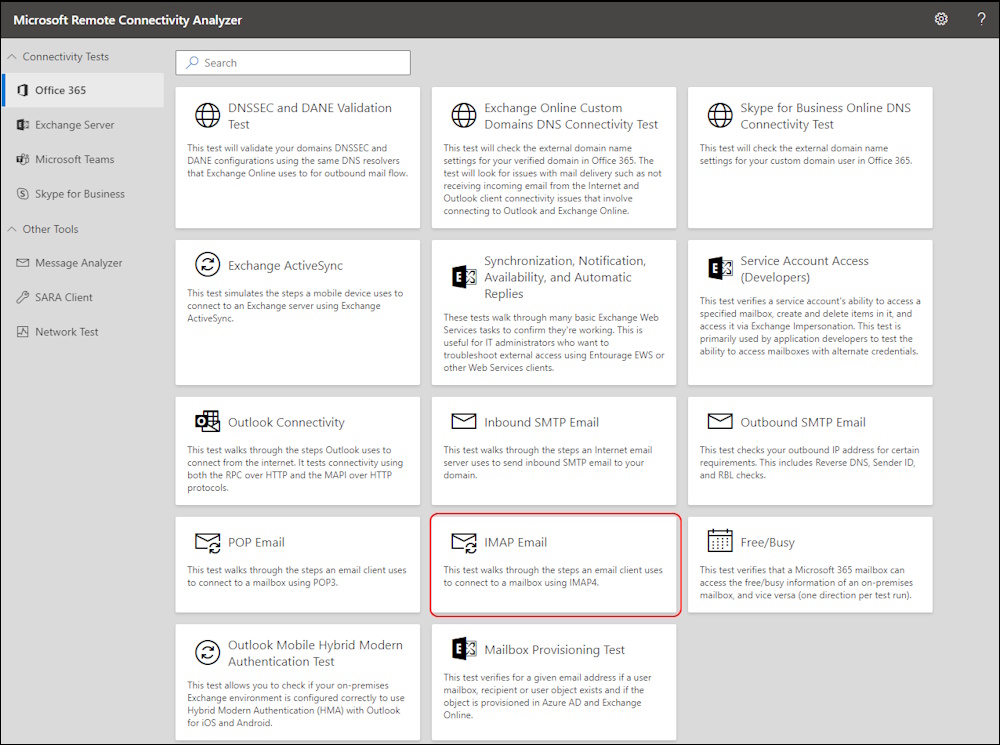Click the Message Analyzer envelope icon
Image resolution: width=1000 pixels, height=745 pixels.
coord(22,263)
